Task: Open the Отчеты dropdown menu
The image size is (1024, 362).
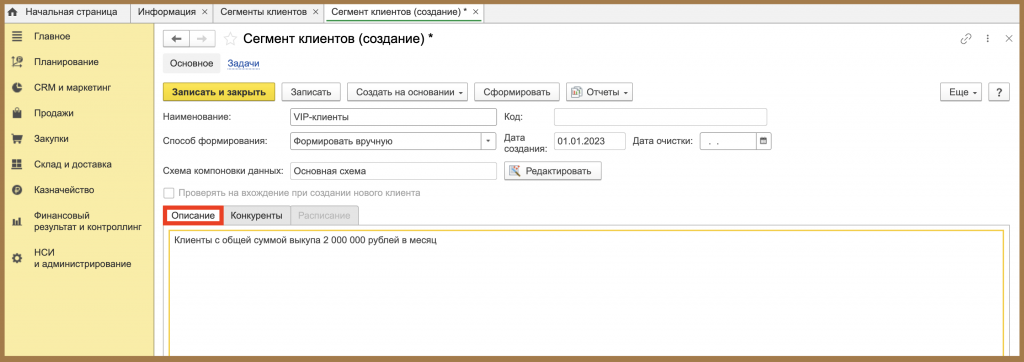Action: (600, 92)
